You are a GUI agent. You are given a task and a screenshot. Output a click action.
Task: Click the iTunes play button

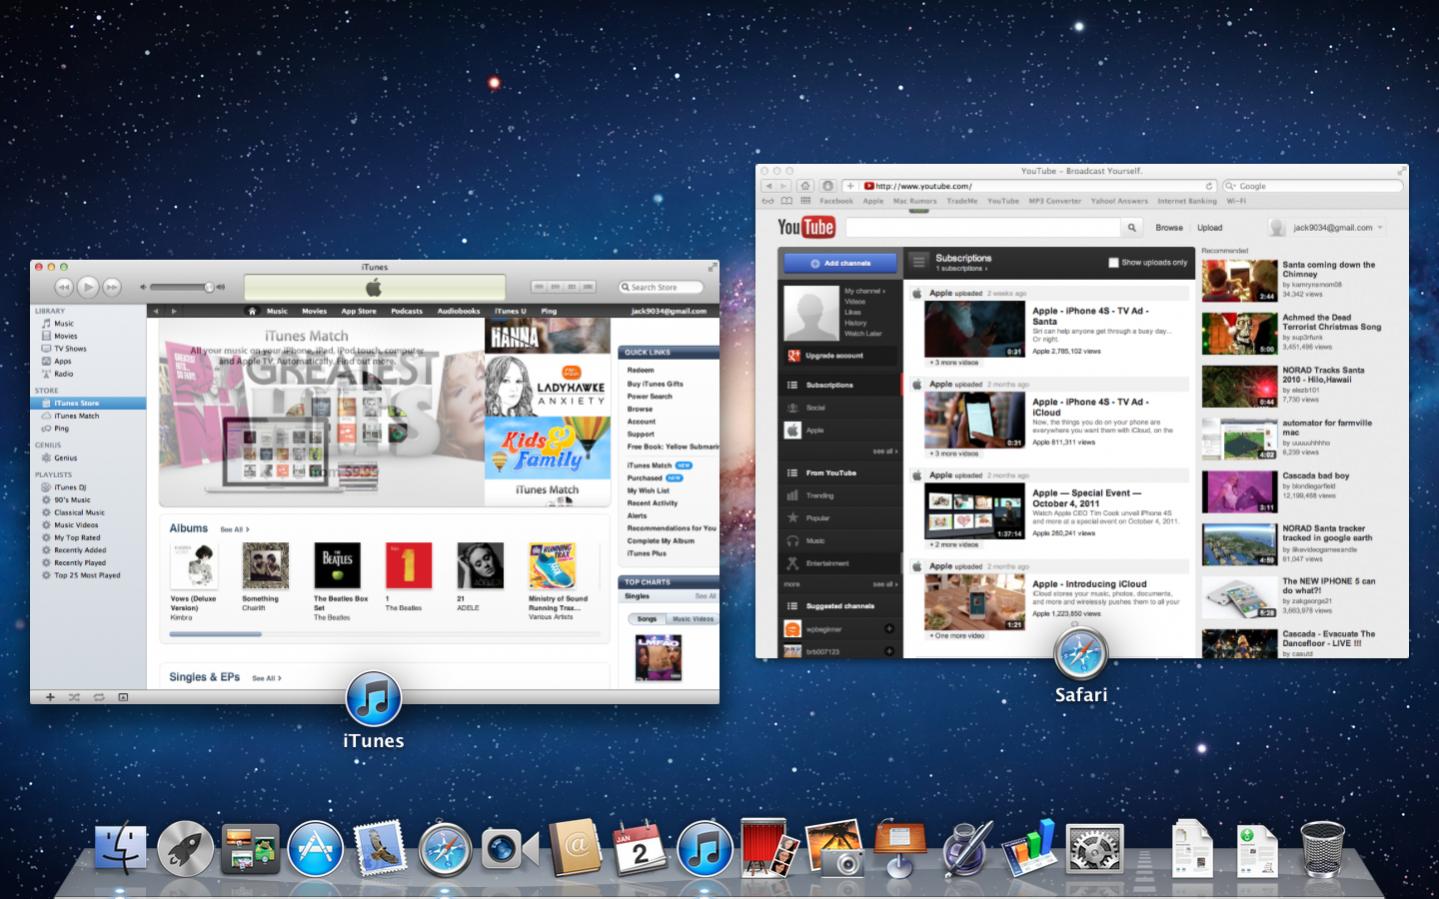tap(88, 287)
